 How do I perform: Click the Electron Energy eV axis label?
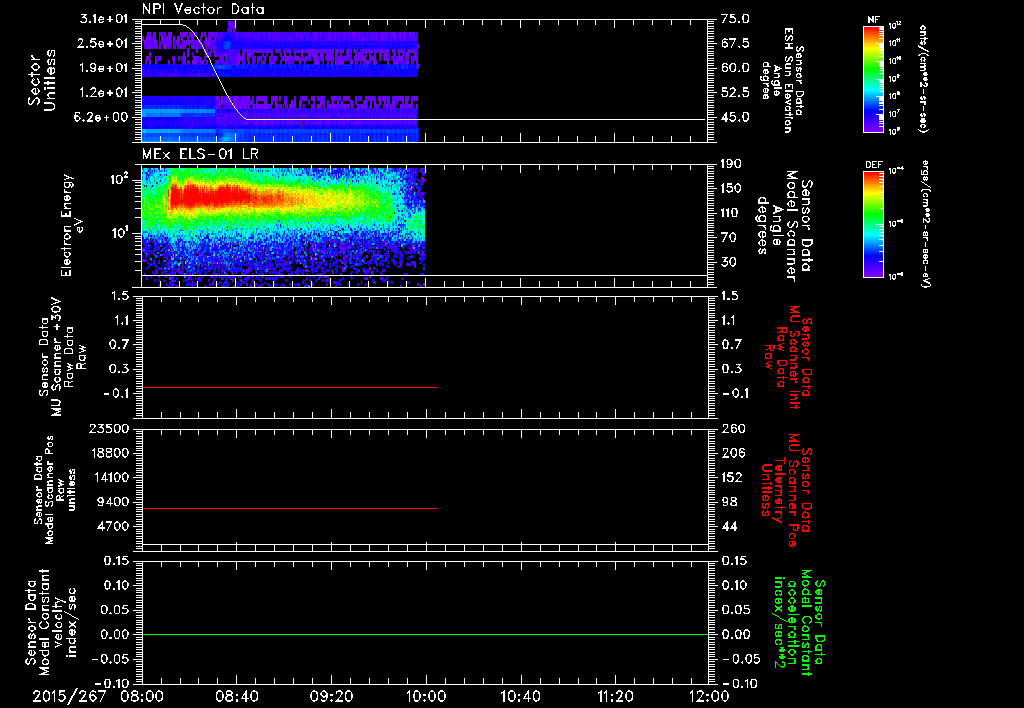pos(72,225)
